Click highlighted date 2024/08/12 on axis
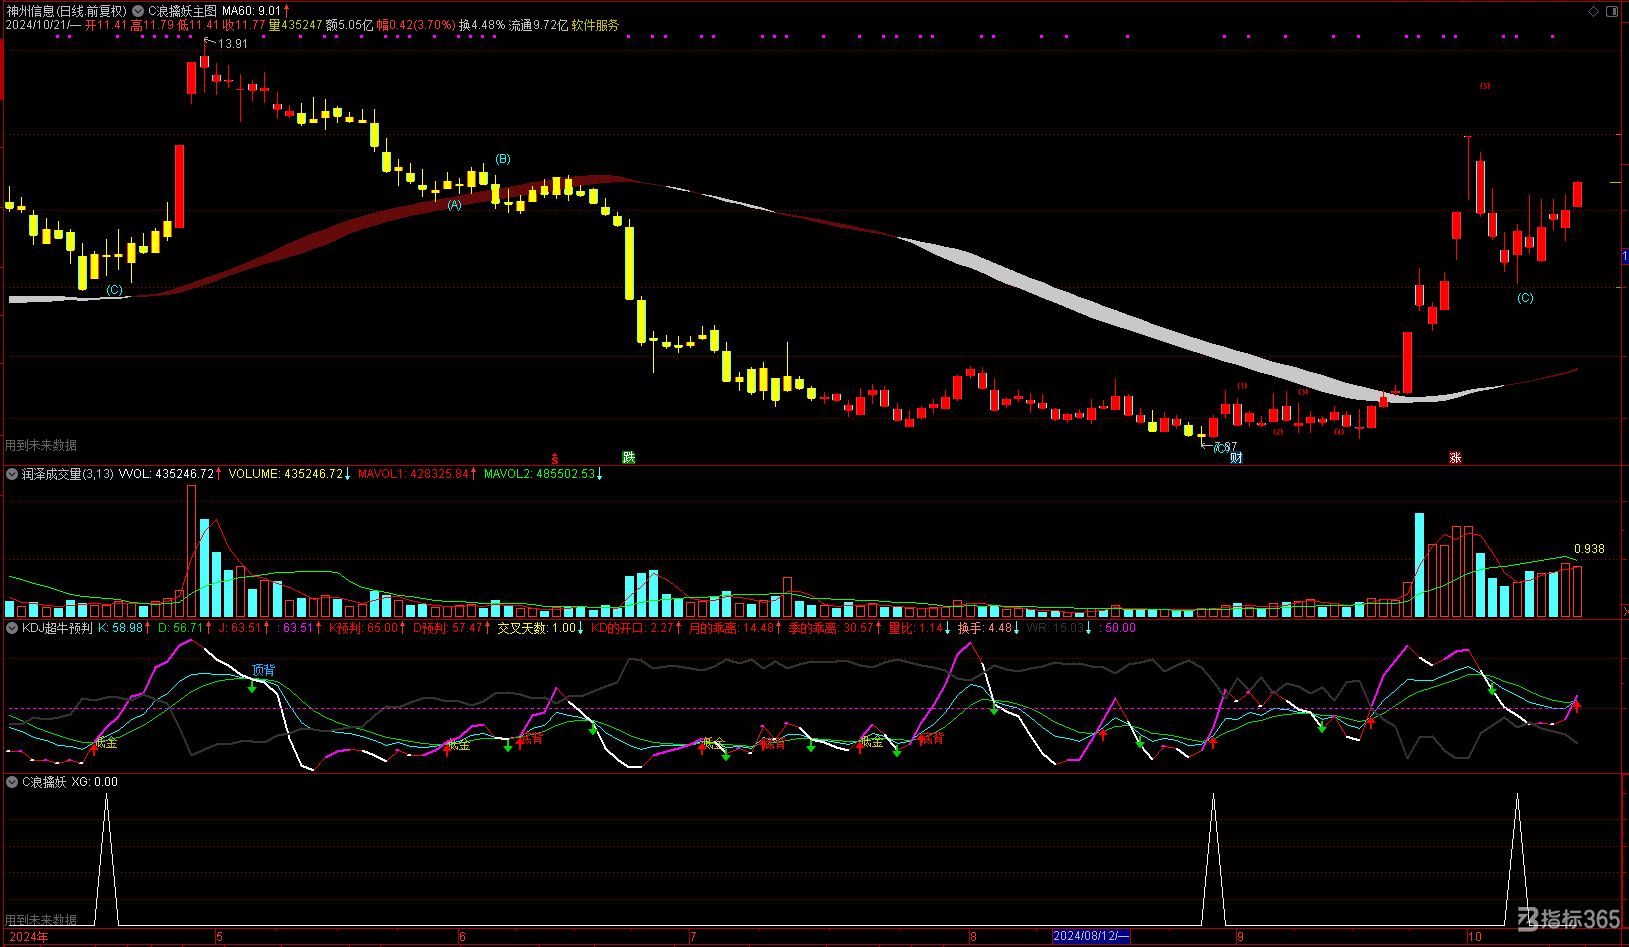This screenshot has height=947, width=1629. (1091, 937)
